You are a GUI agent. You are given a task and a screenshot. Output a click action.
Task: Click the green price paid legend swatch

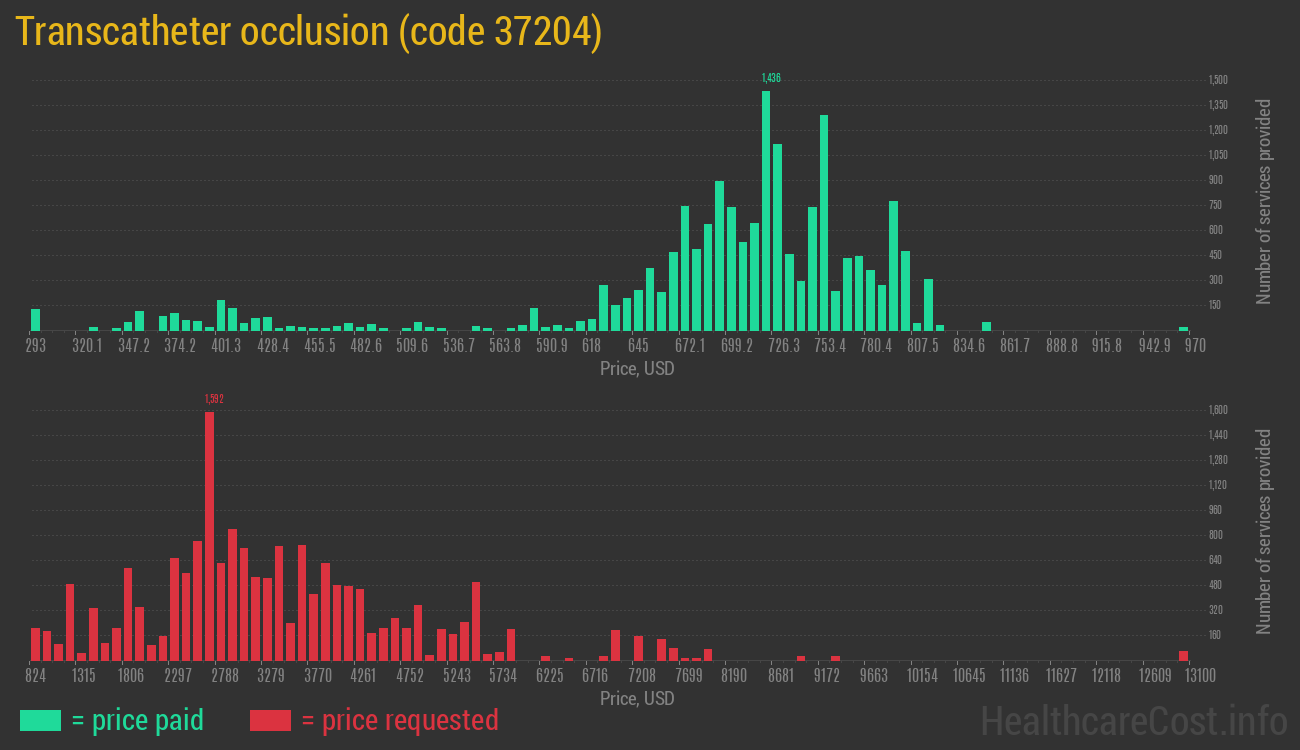[x=40, y=720]
